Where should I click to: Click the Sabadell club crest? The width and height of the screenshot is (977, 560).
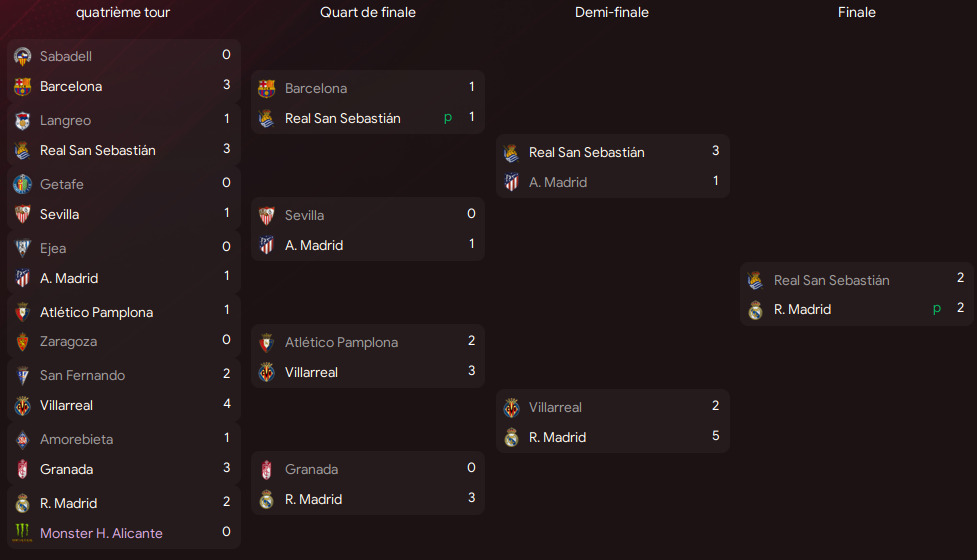coord(22,57)
